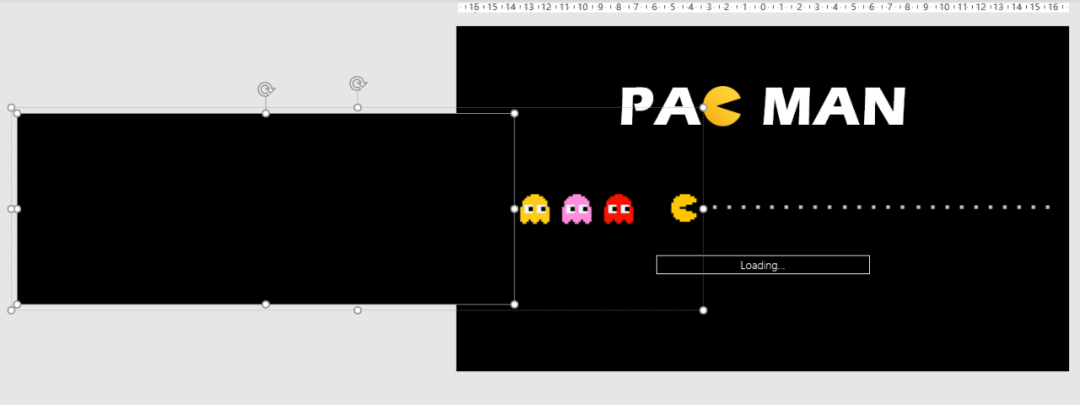Click the bottom-right corner handle of the outer selection
The height and width of the screenshot is (405, 1080).
click(703, 310)
